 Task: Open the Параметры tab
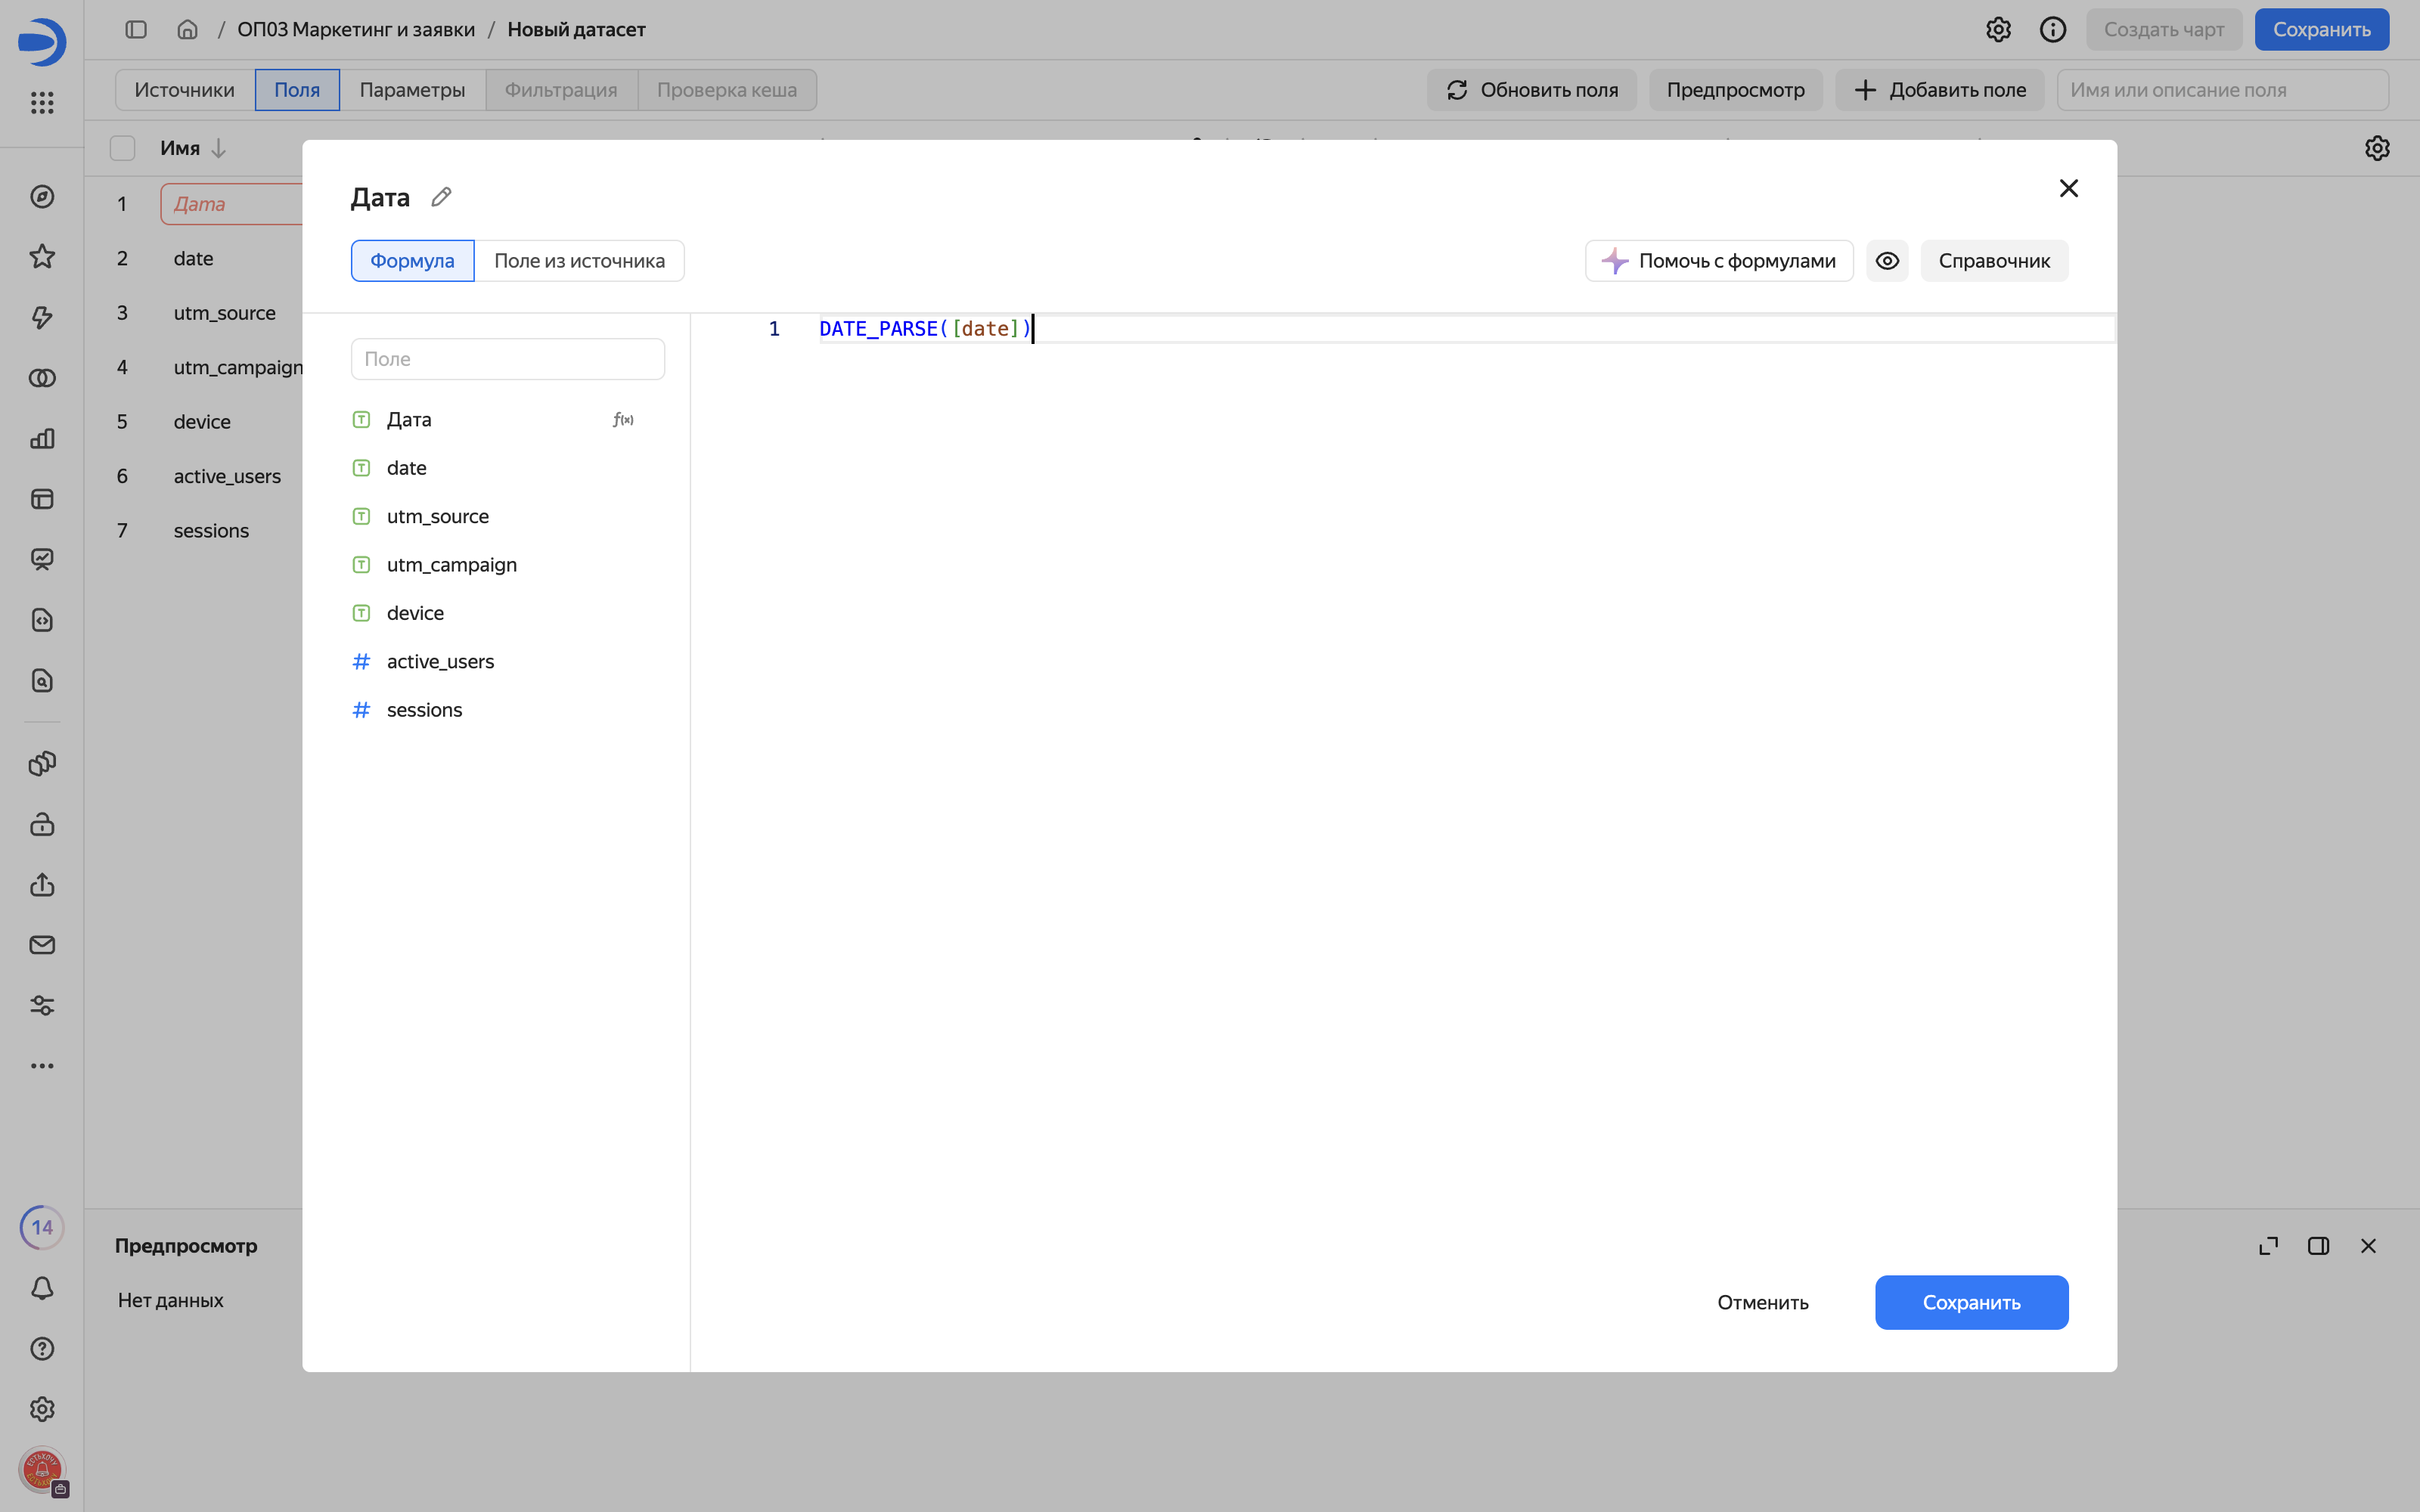pyautogui.click(x=412, y=90)
